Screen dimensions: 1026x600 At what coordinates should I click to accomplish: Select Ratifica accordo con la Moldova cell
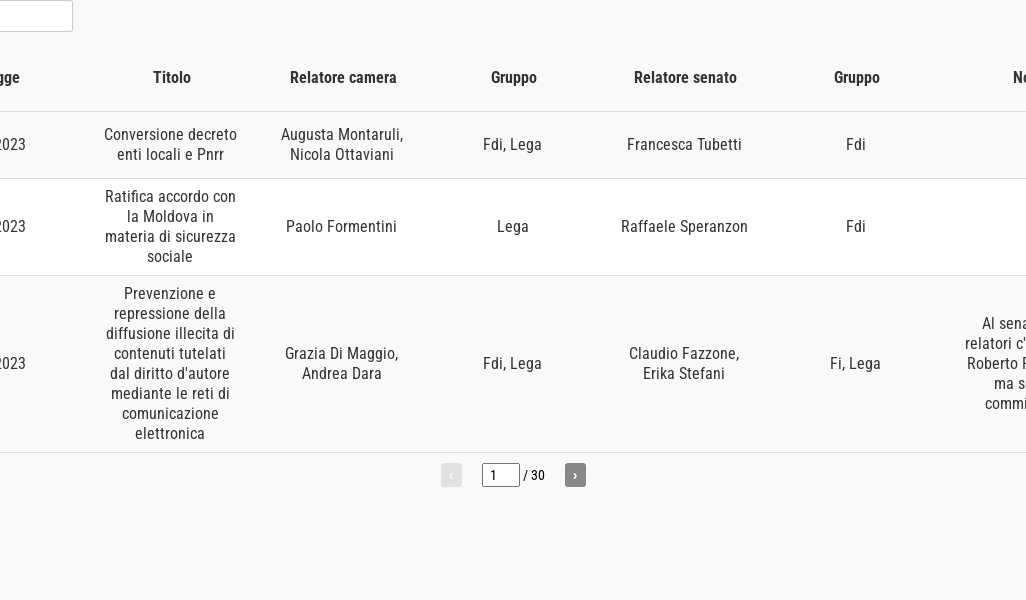(x=170, y=227)
